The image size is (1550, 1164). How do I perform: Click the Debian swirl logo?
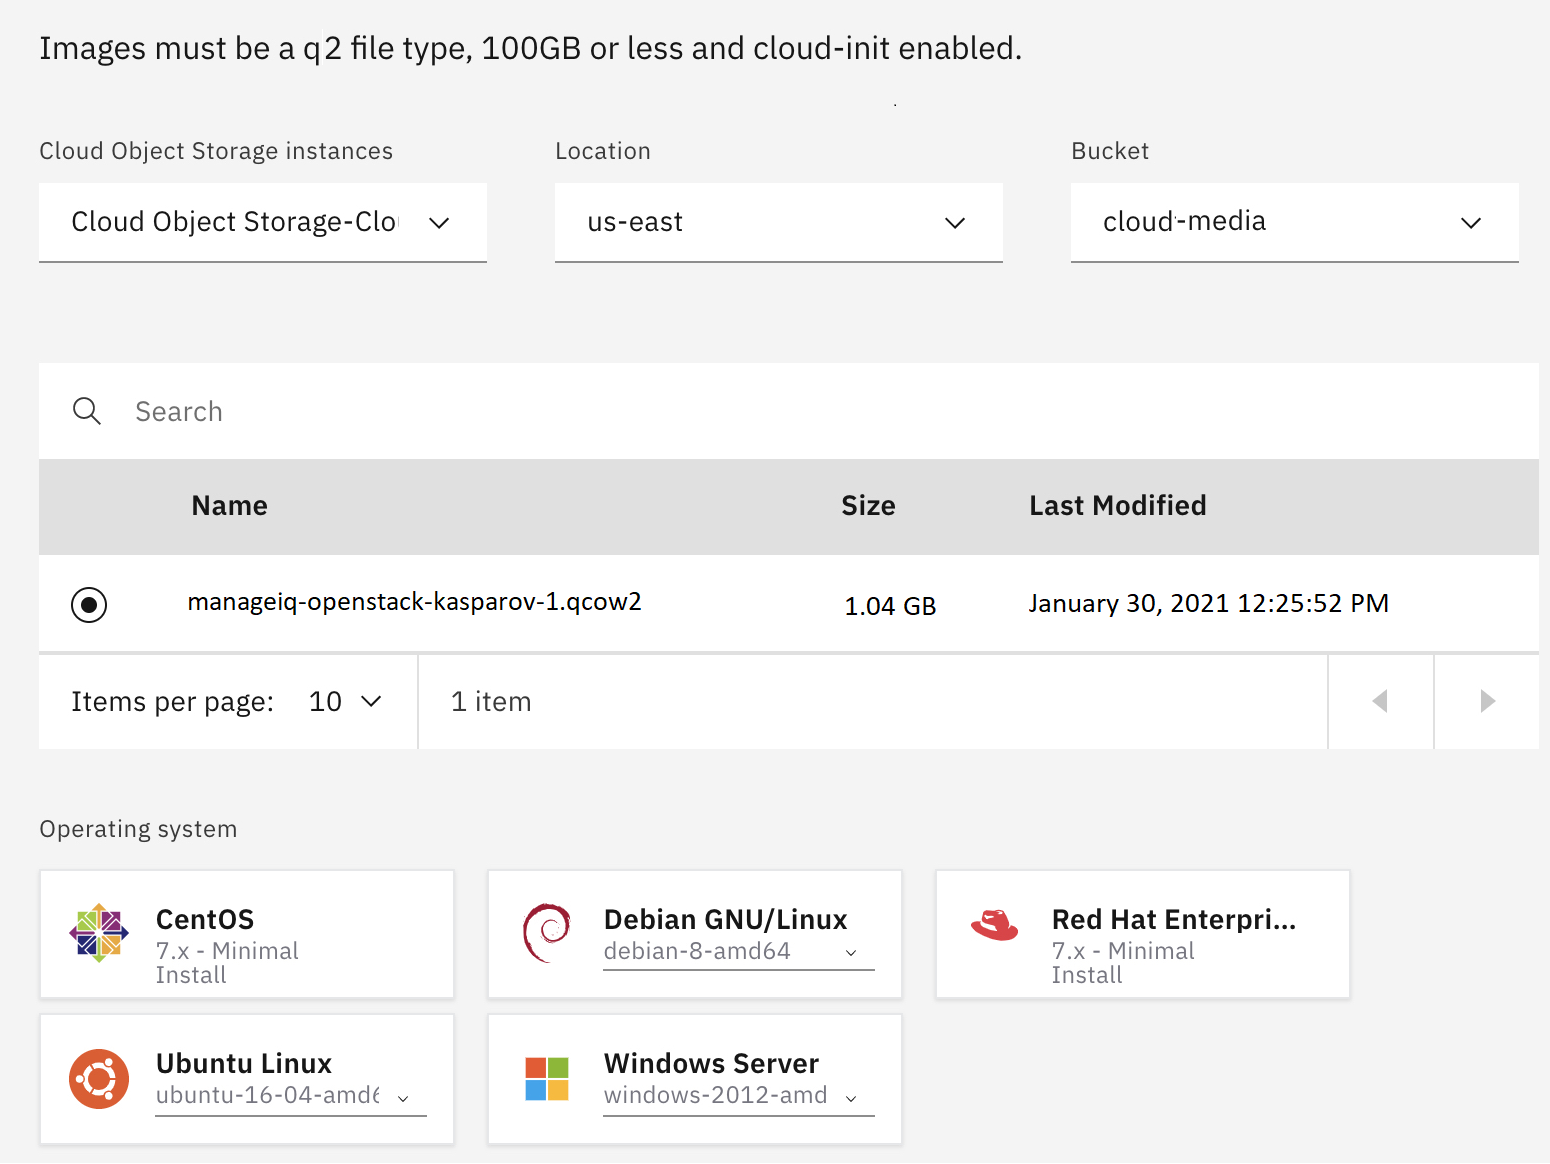coord(547,933)
